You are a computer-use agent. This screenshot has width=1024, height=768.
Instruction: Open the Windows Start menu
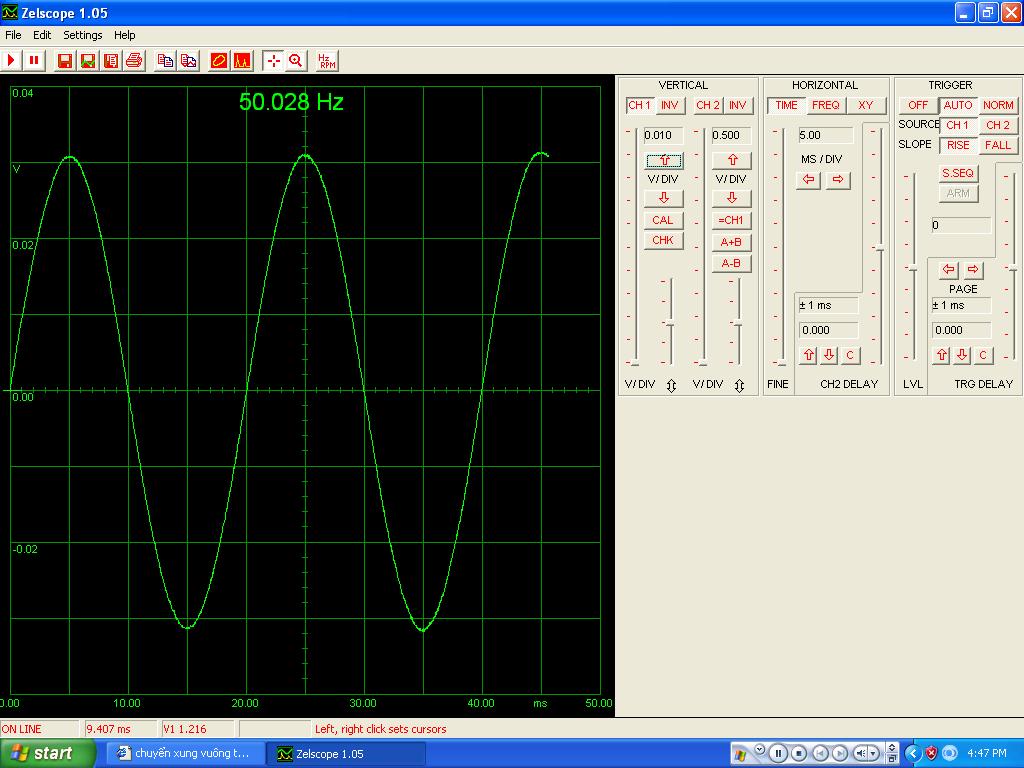pos(47,753)
